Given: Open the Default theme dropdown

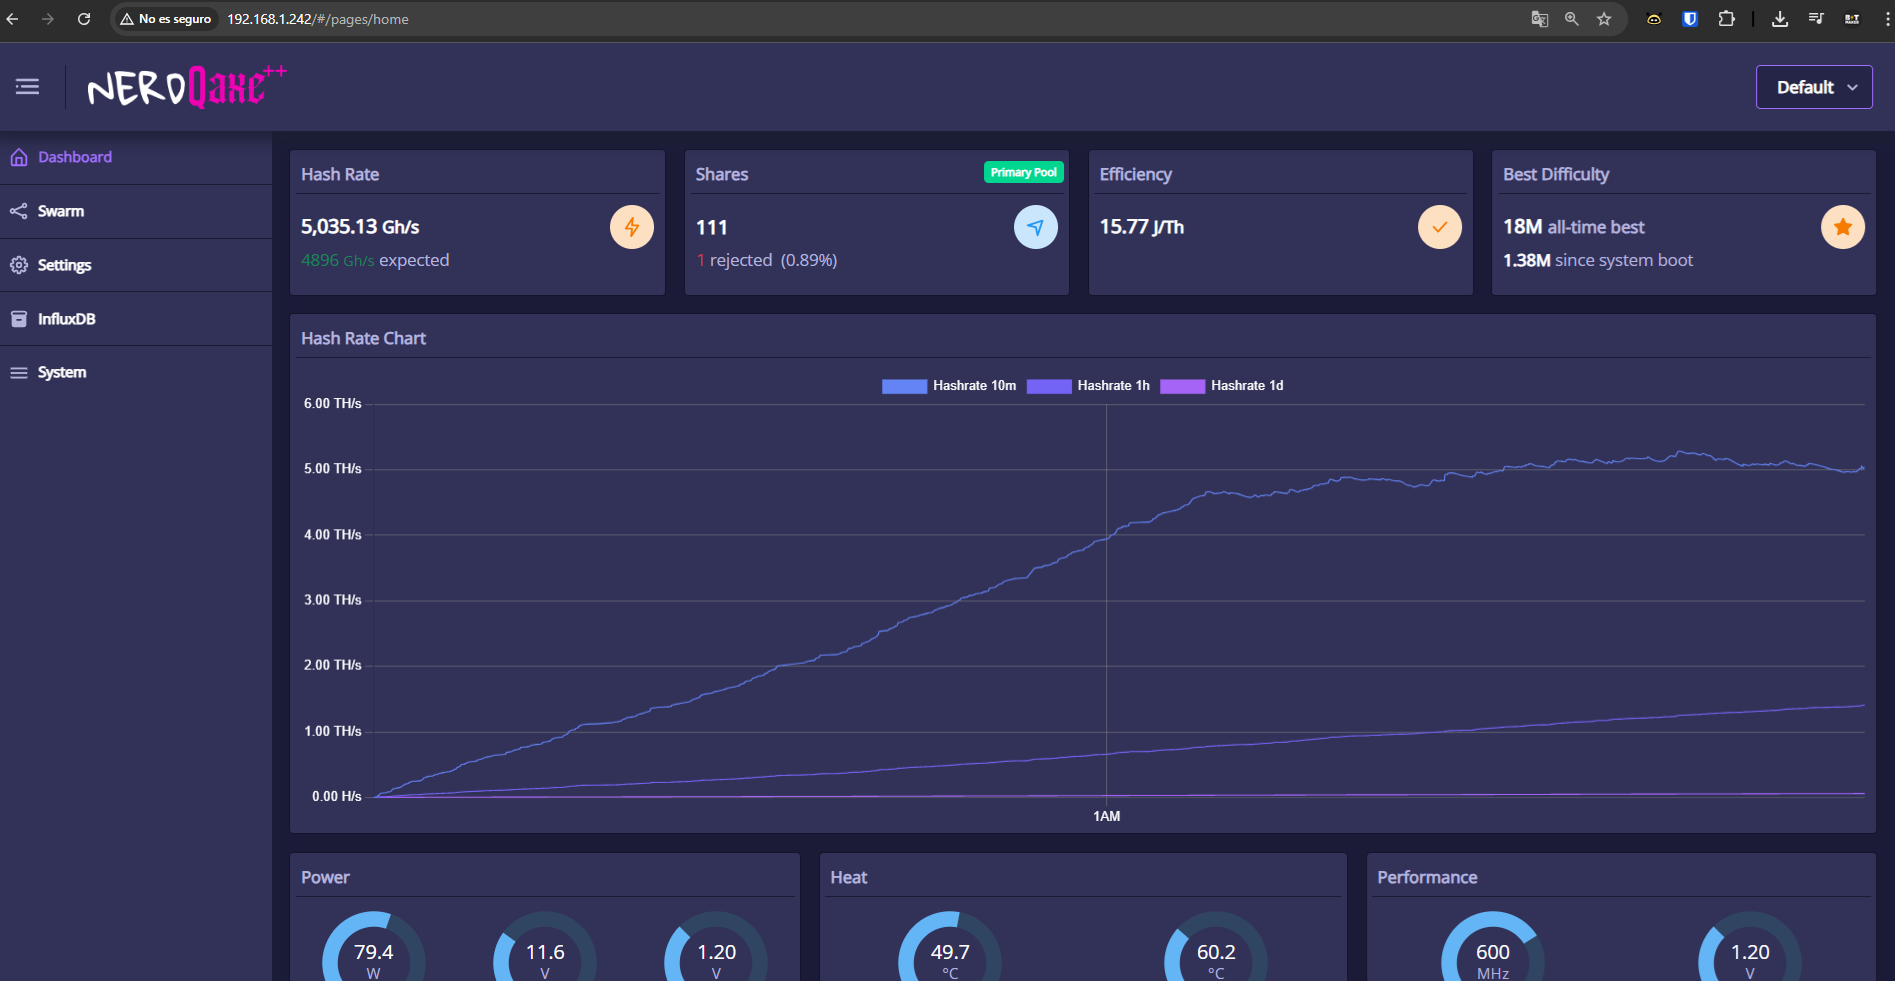Looking at the screenshot, I should pyautogui.click(x=1814, y=87).
